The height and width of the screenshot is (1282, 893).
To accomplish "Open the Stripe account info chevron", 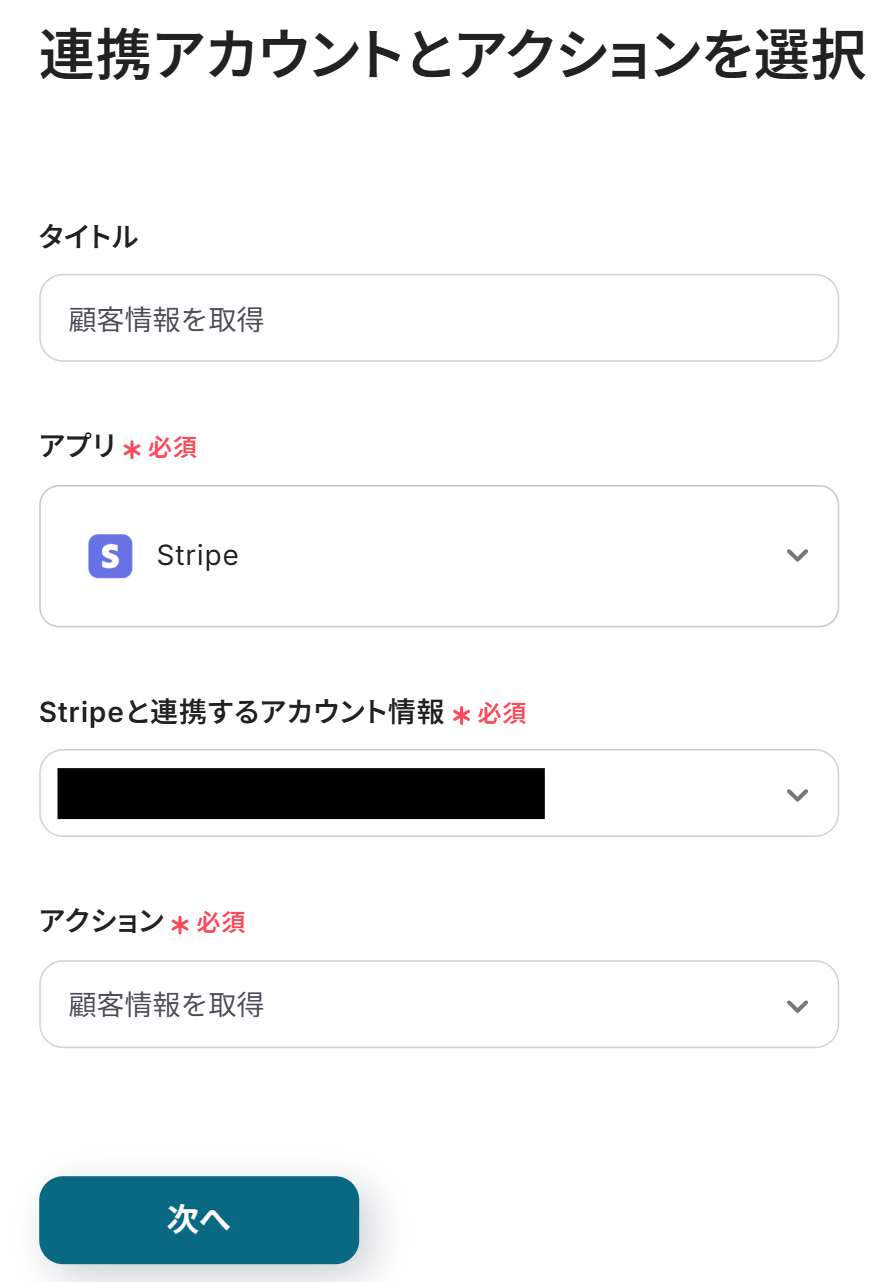I will click(x=797, y=795).
